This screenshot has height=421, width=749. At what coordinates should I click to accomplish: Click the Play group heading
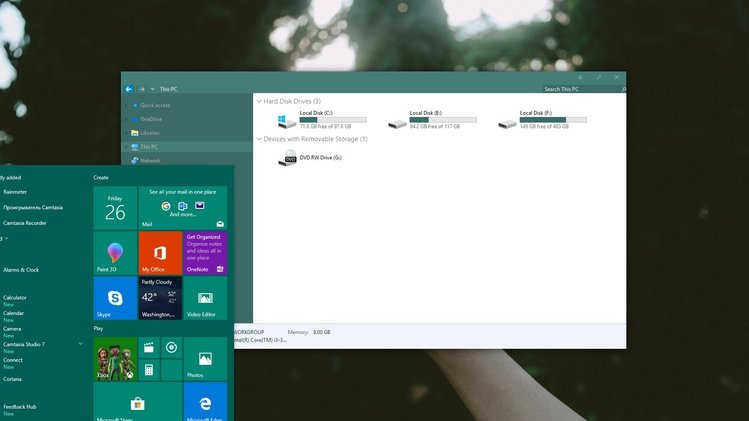[x=98, y=329]
